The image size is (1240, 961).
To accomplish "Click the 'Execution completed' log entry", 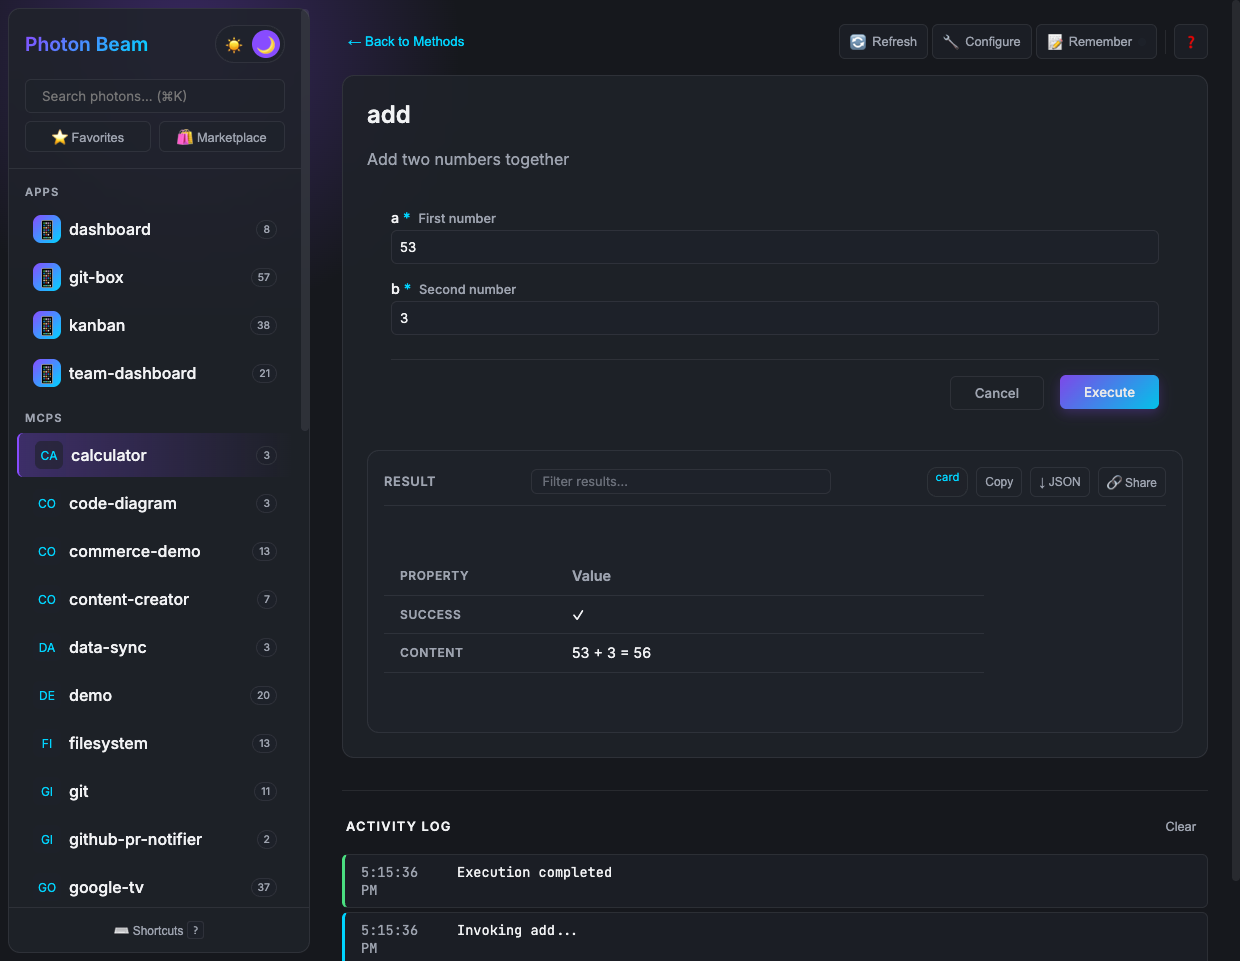I will pos(775,881).
